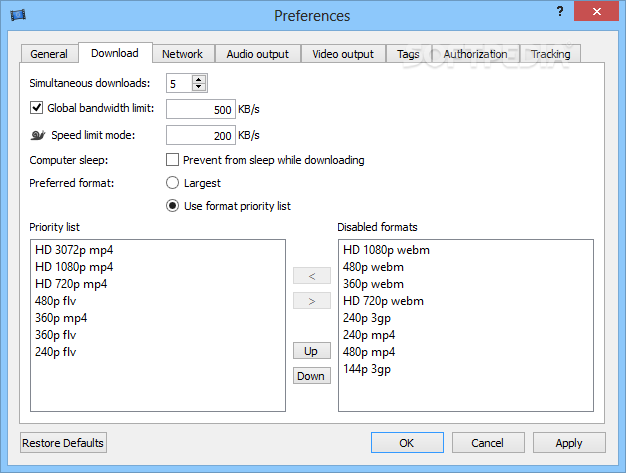Close the Preferences dialog
The width and height of the screenshot is (626, 473).
click(x=596, y=11)
